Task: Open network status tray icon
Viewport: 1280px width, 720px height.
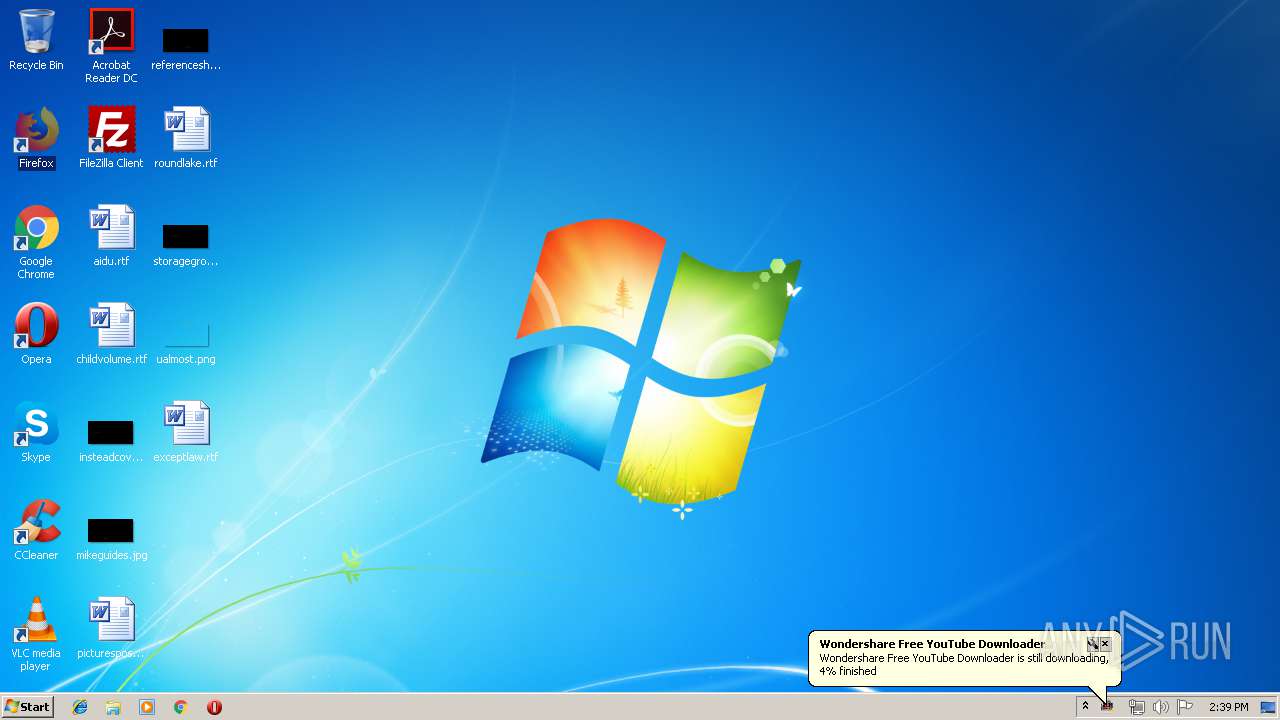Action: (x=1136, y=707)
